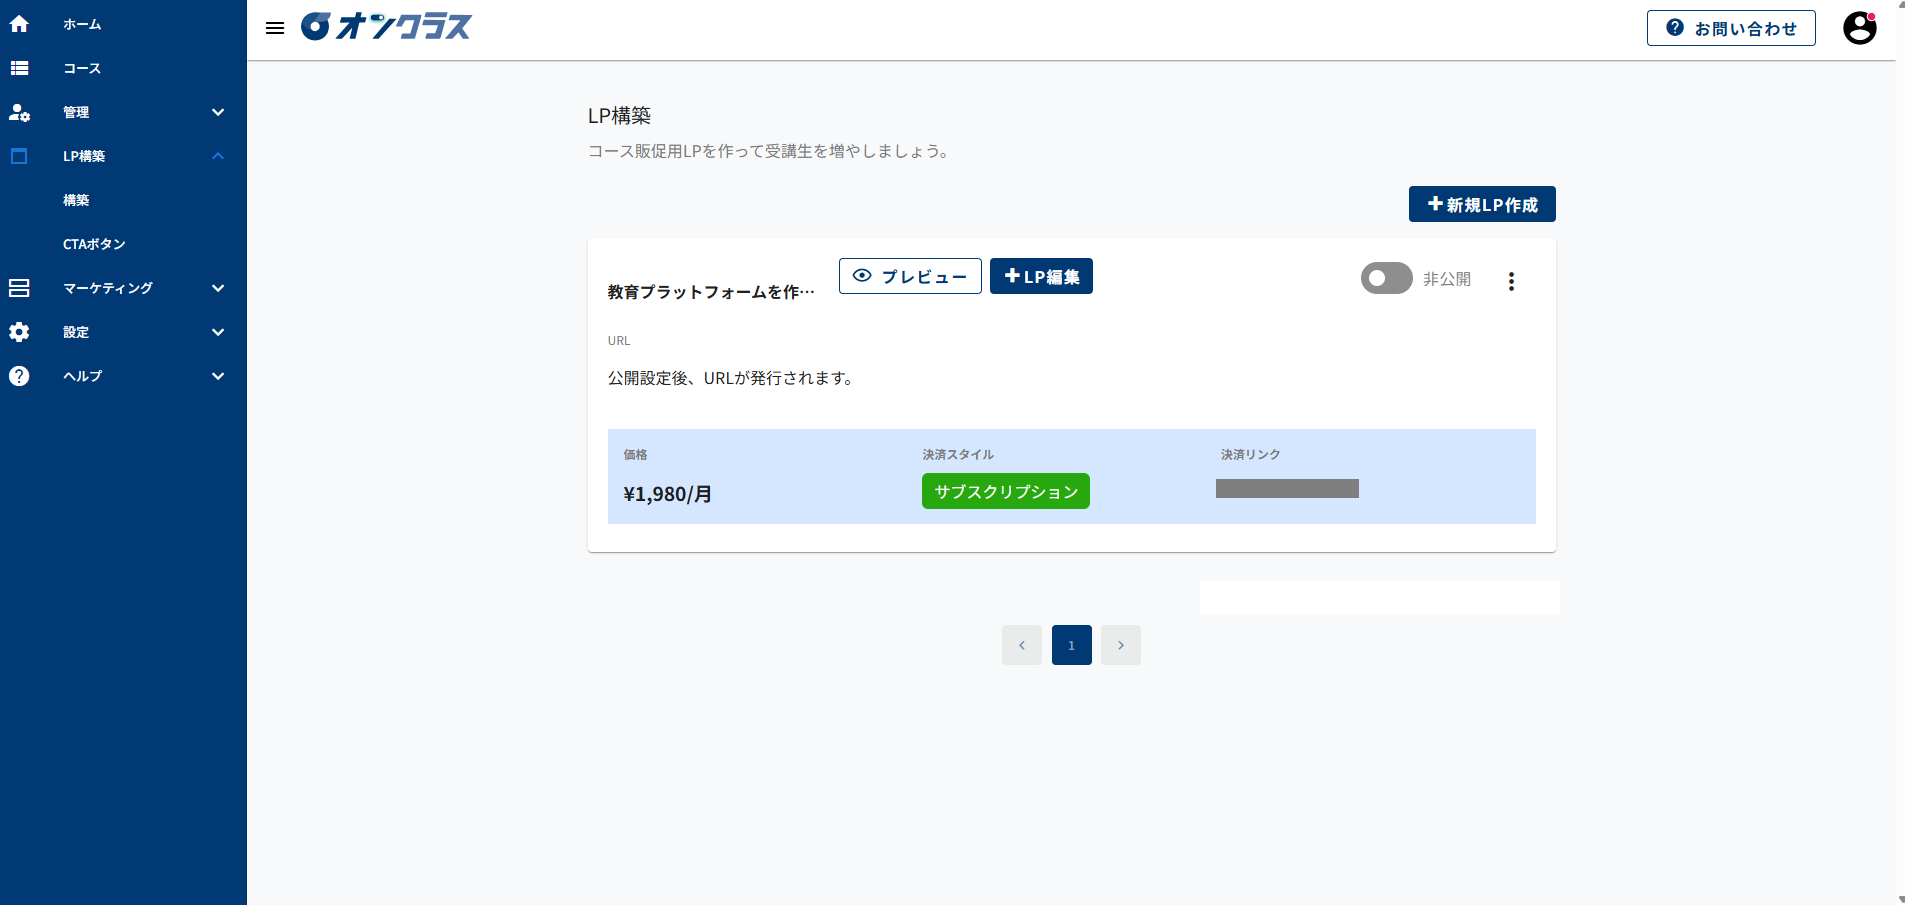Click the preview eye icon on プレビュー button
1905x905 pixels.
coord(864,276)
